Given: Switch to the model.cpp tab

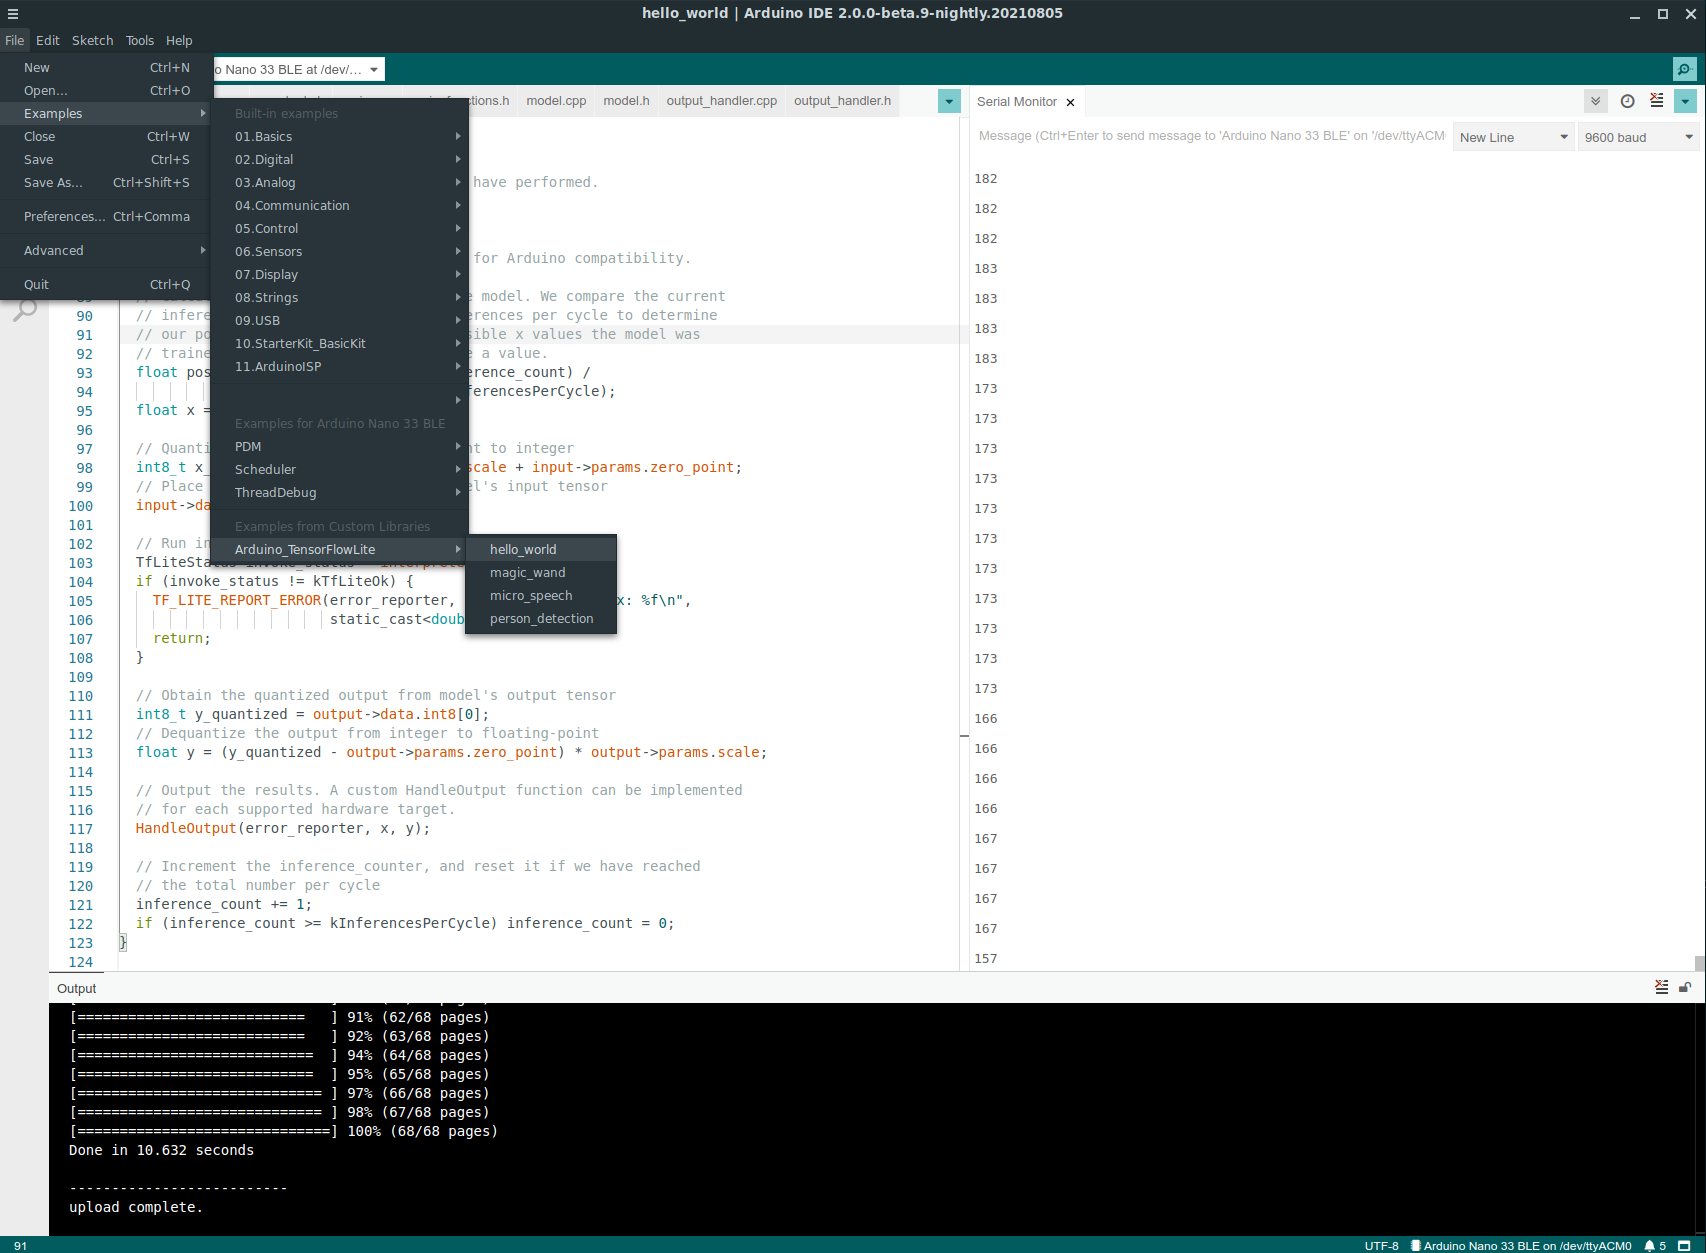Looking at the screenshot, I should pos(556,101).
